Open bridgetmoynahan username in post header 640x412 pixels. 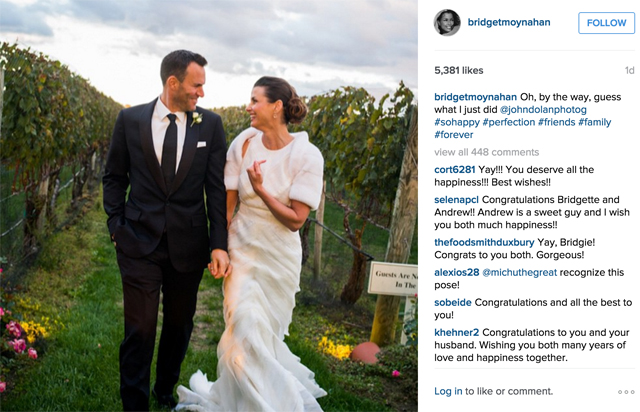click(x=509, y=22)
